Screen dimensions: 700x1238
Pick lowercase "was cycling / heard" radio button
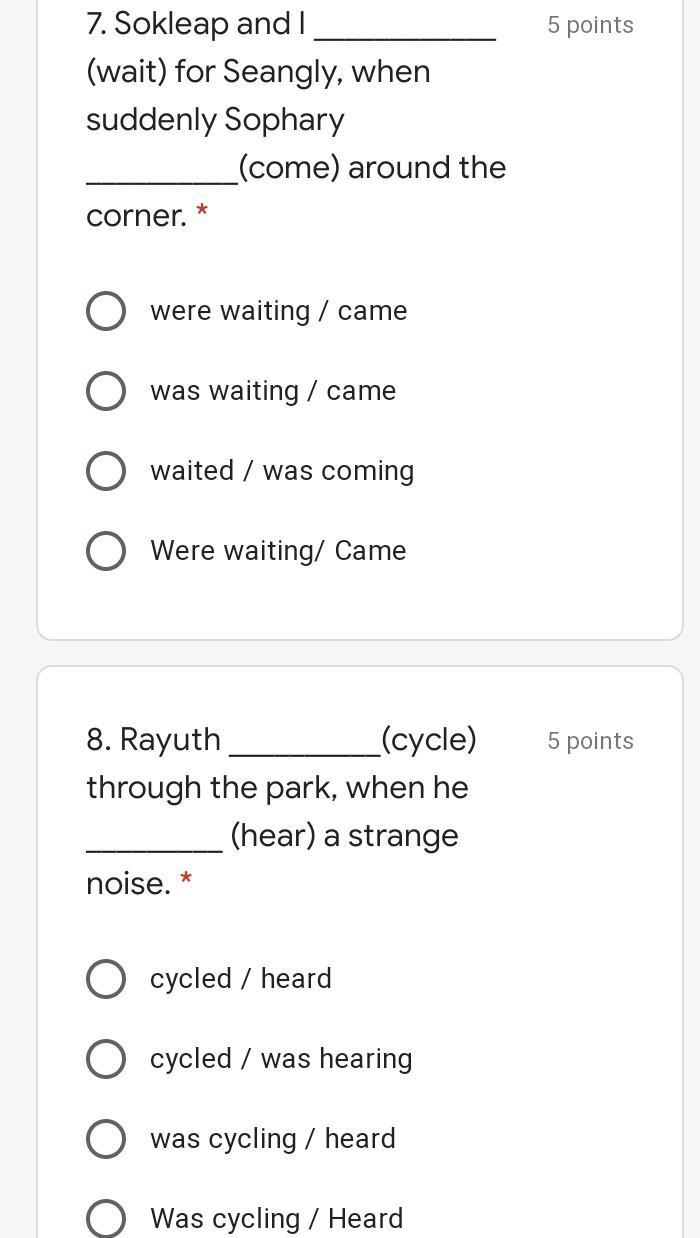[x=106, y=1139]
